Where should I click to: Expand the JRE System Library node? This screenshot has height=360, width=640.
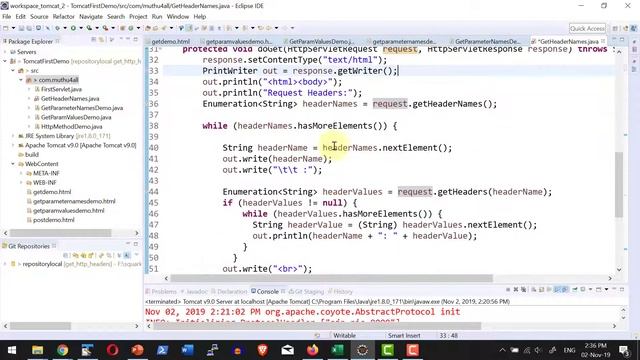(x=13, y=136)
